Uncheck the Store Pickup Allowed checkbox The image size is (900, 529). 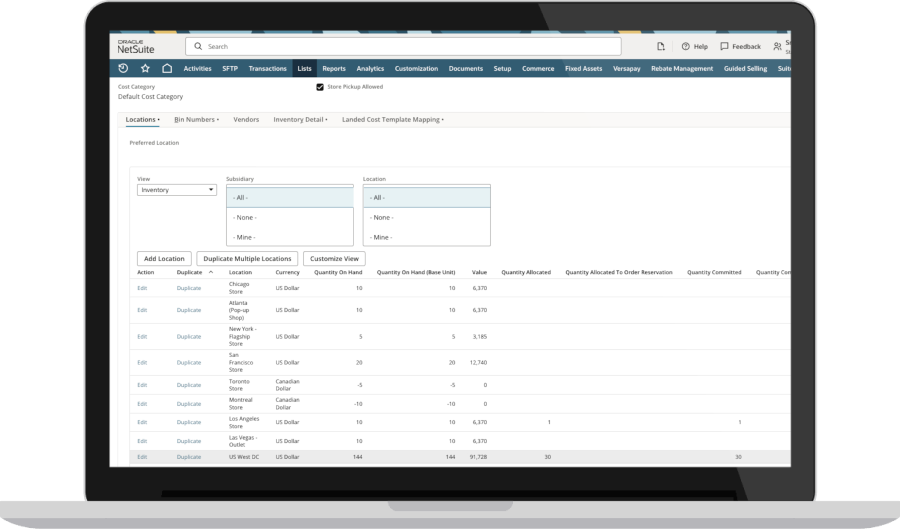click(x=320, y=87)
